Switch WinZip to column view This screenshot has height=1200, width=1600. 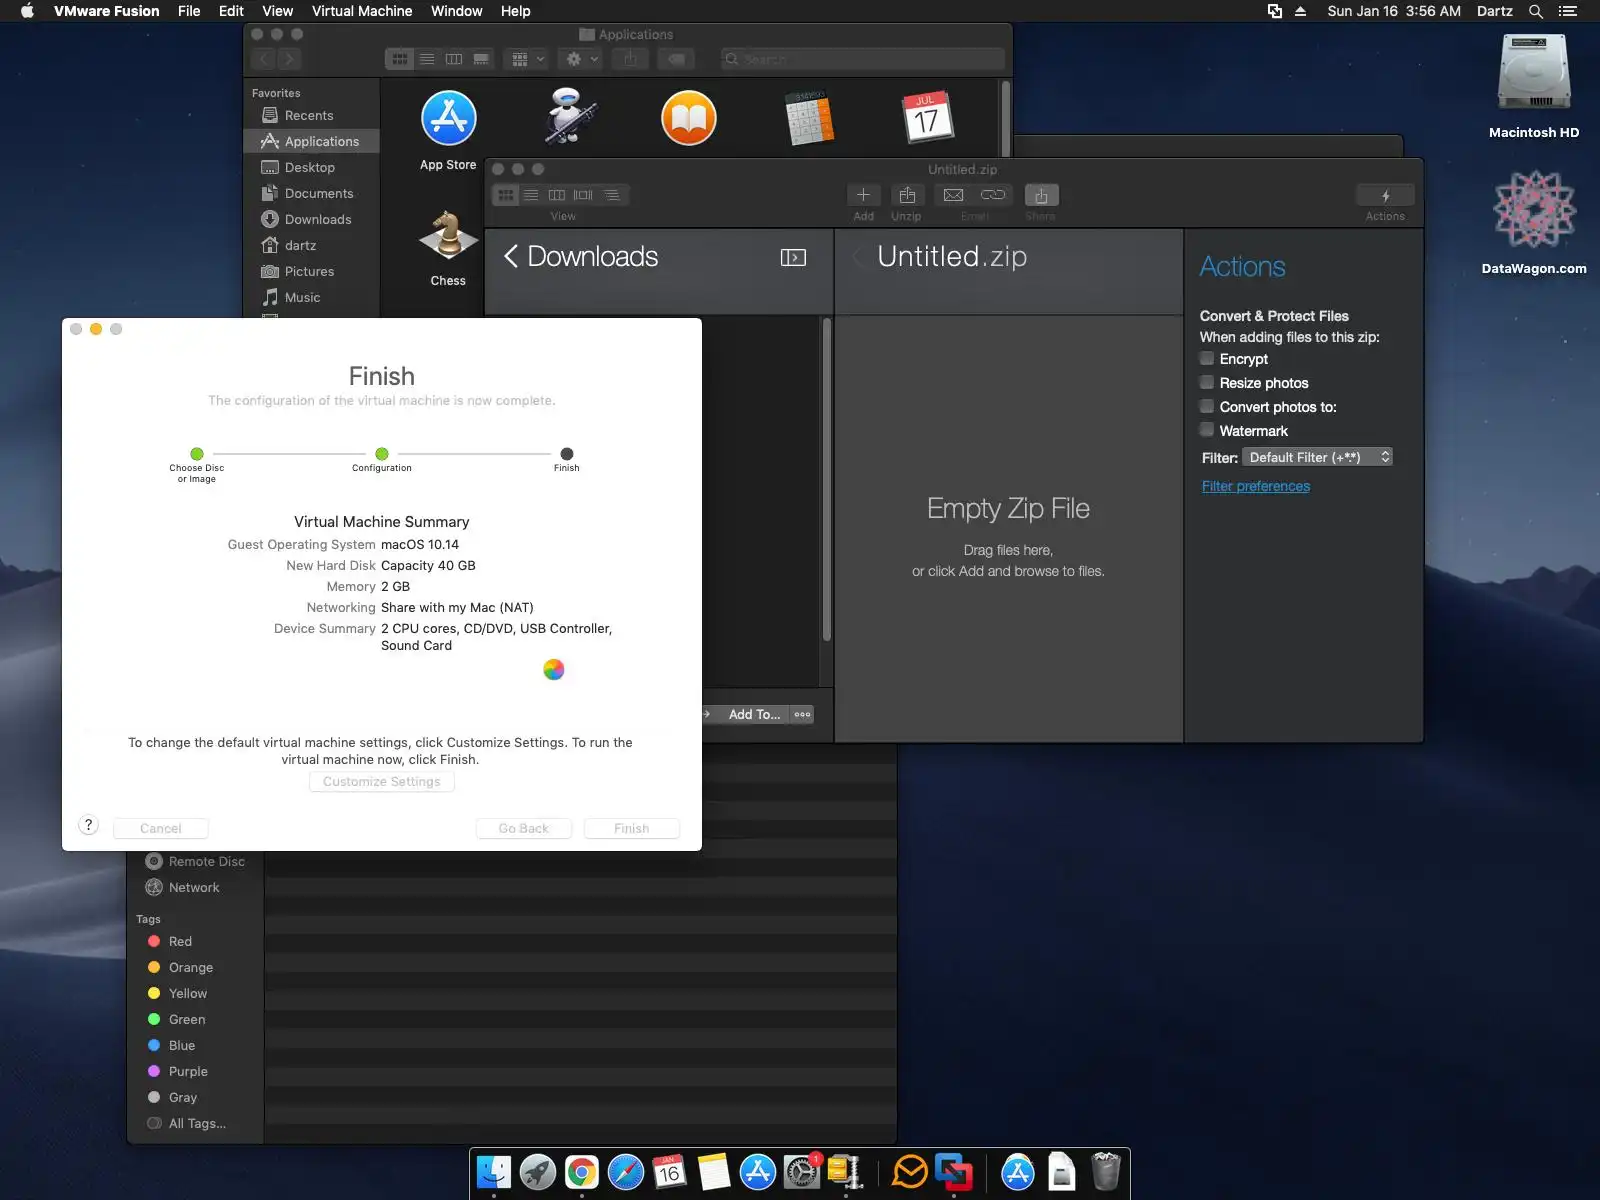557,195
